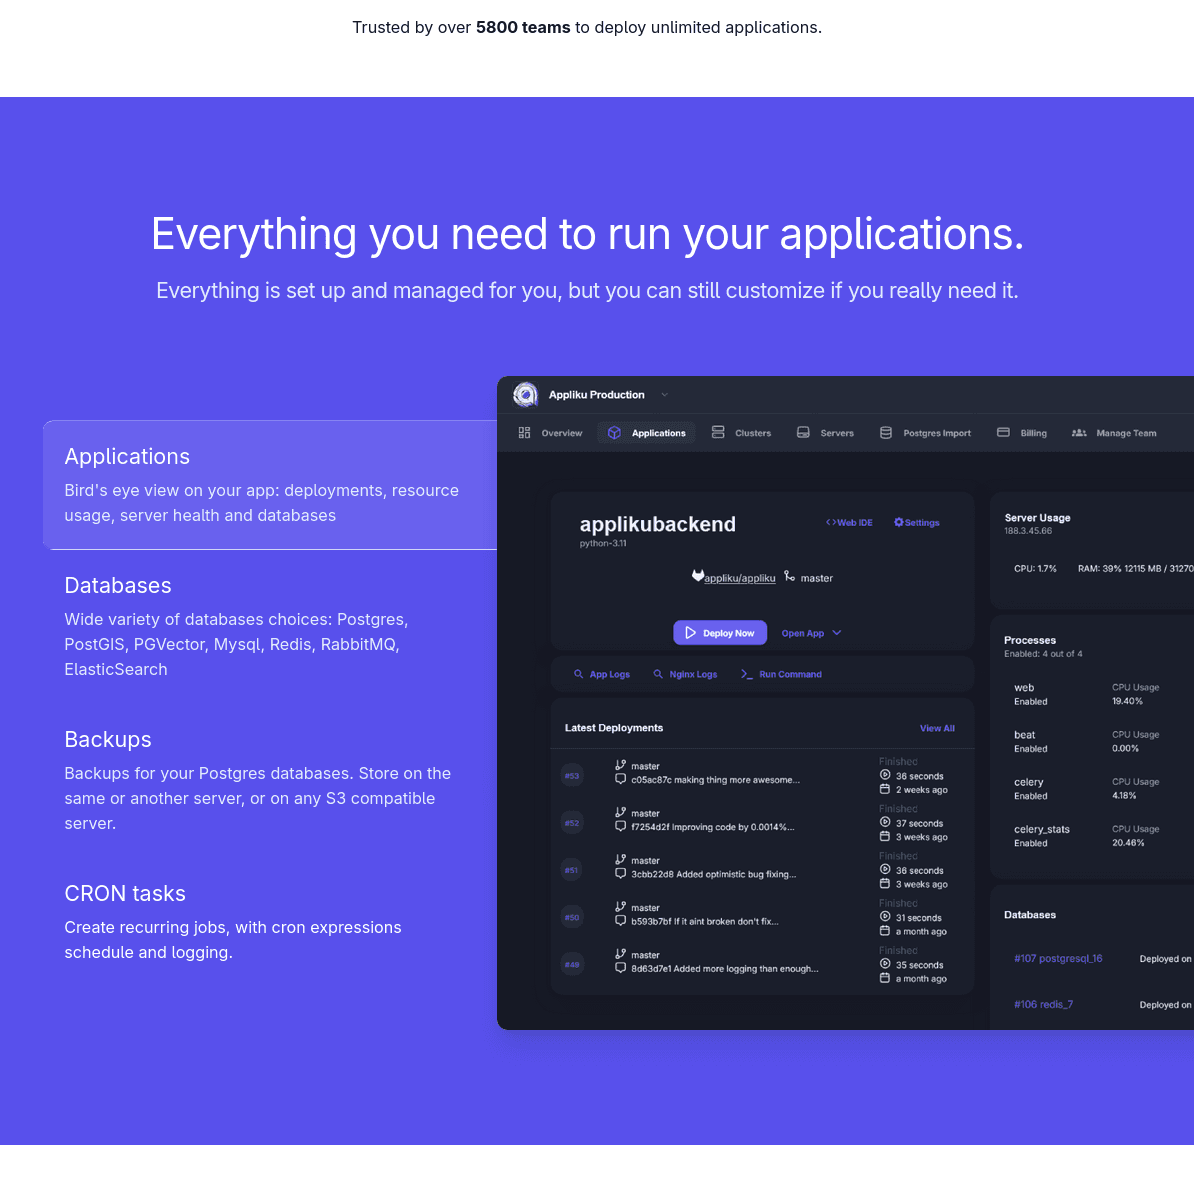Open App Logs
The image size is (1194, 1194).
tap(602, 674)
